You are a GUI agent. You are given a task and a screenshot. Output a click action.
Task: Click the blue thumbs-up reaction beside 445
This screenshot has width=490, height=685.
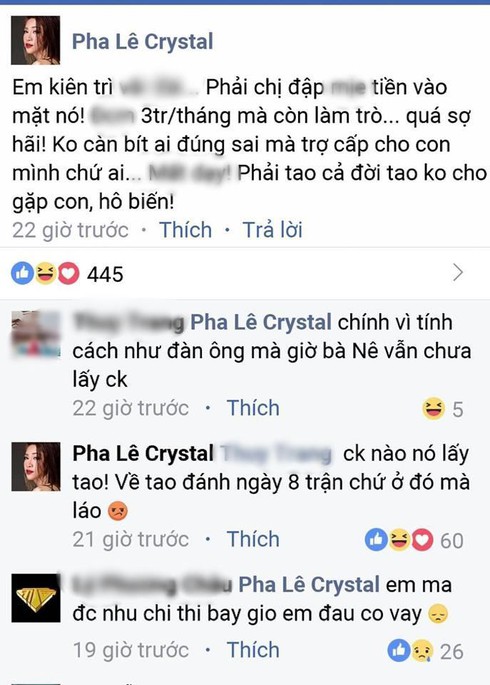pyautogui.click(x=22, y=273)
